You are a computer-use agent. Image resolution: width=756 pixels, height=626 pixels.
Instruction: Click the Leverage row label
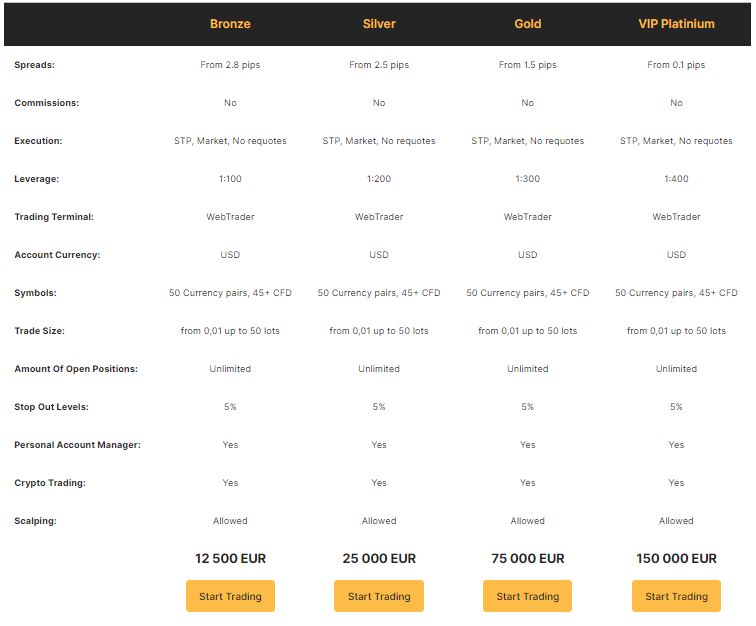point(37,179)
